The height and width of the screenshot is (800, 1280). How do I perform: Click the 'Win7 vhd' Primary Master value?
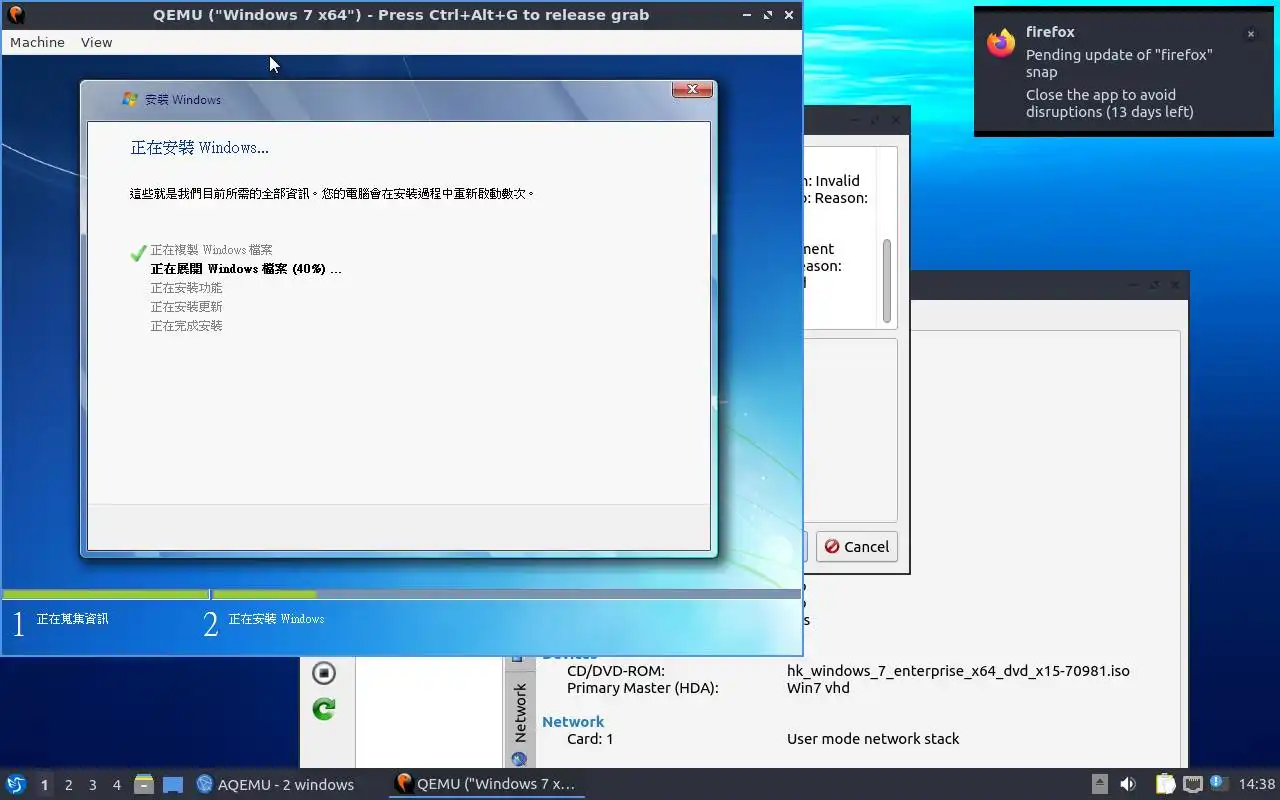point(818,688)
